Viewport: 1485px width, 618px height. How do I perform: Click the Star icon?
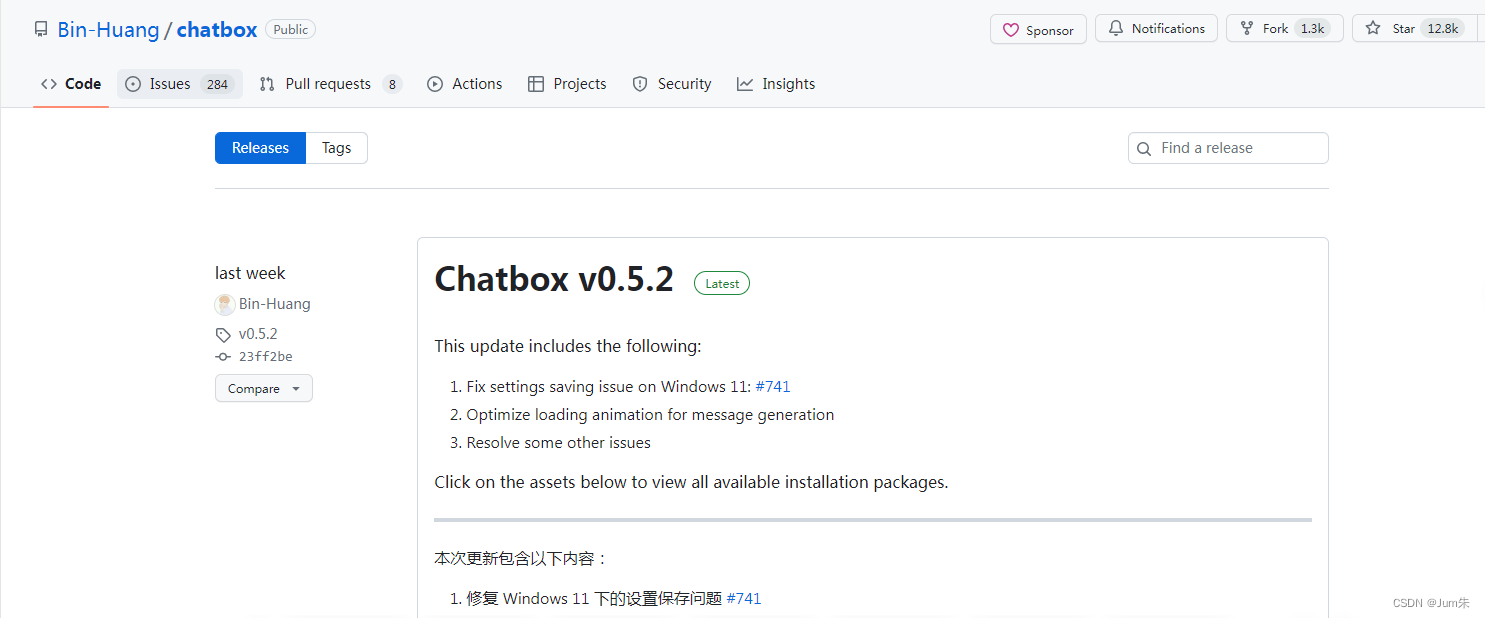tap(1373, 28)
